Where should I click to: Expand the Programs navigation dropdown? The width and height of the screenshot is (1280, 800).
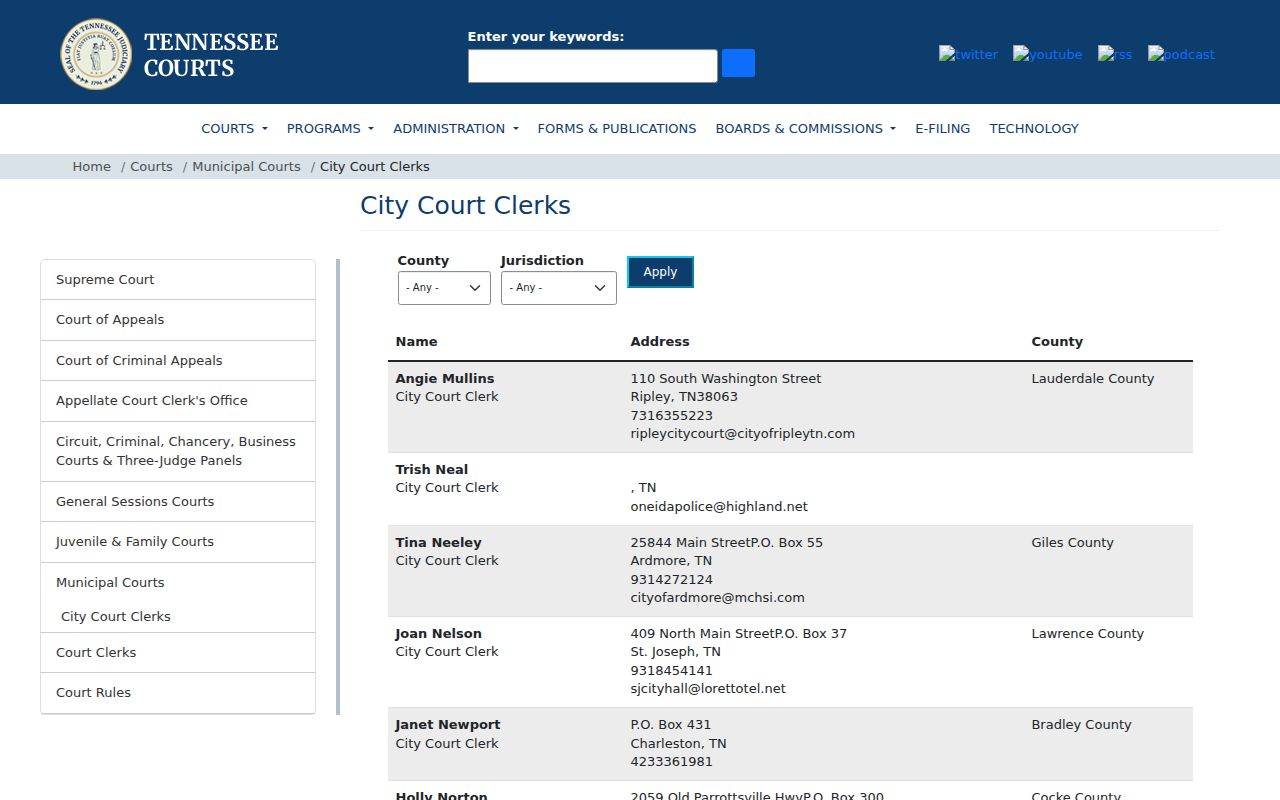pos(330,128)
